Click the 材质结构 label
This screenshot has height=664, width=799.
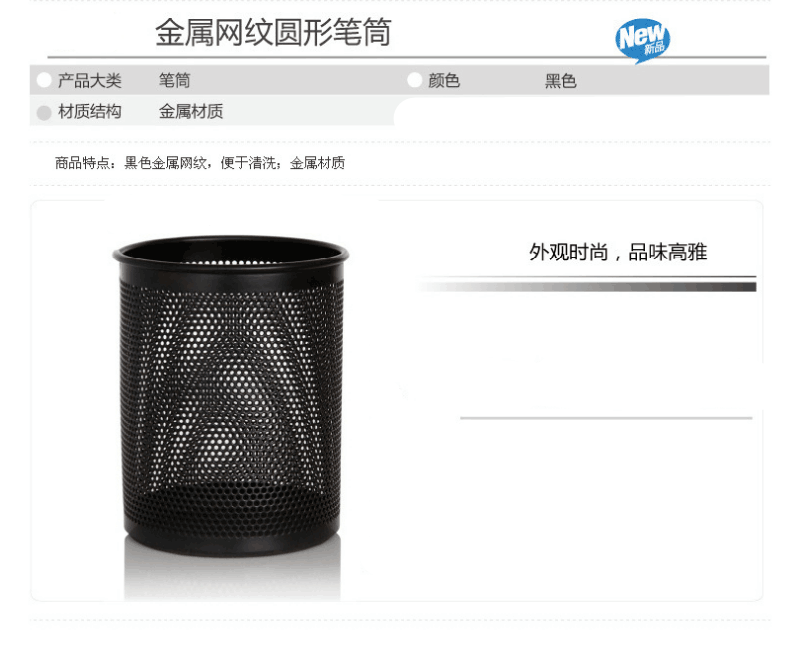90,112
